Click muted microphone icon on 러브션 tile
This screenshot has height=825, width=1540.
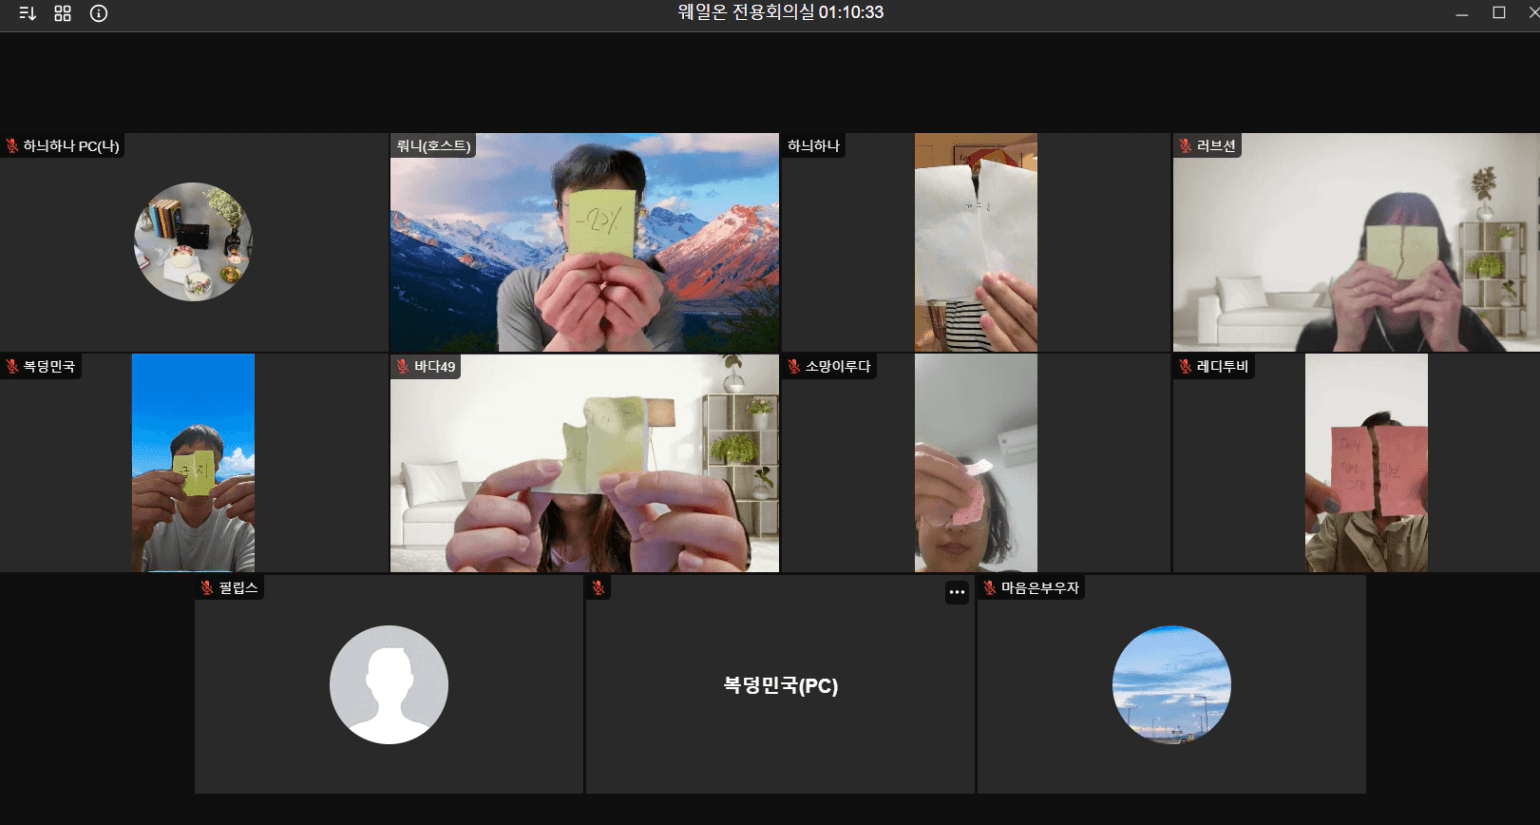tap(1185, 146)
